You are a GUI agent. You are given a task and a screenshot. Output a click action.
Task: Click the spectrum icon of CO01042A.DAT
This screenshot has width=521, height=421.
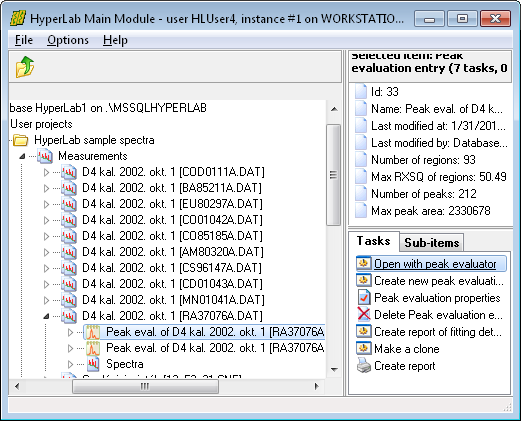point(69,220)
